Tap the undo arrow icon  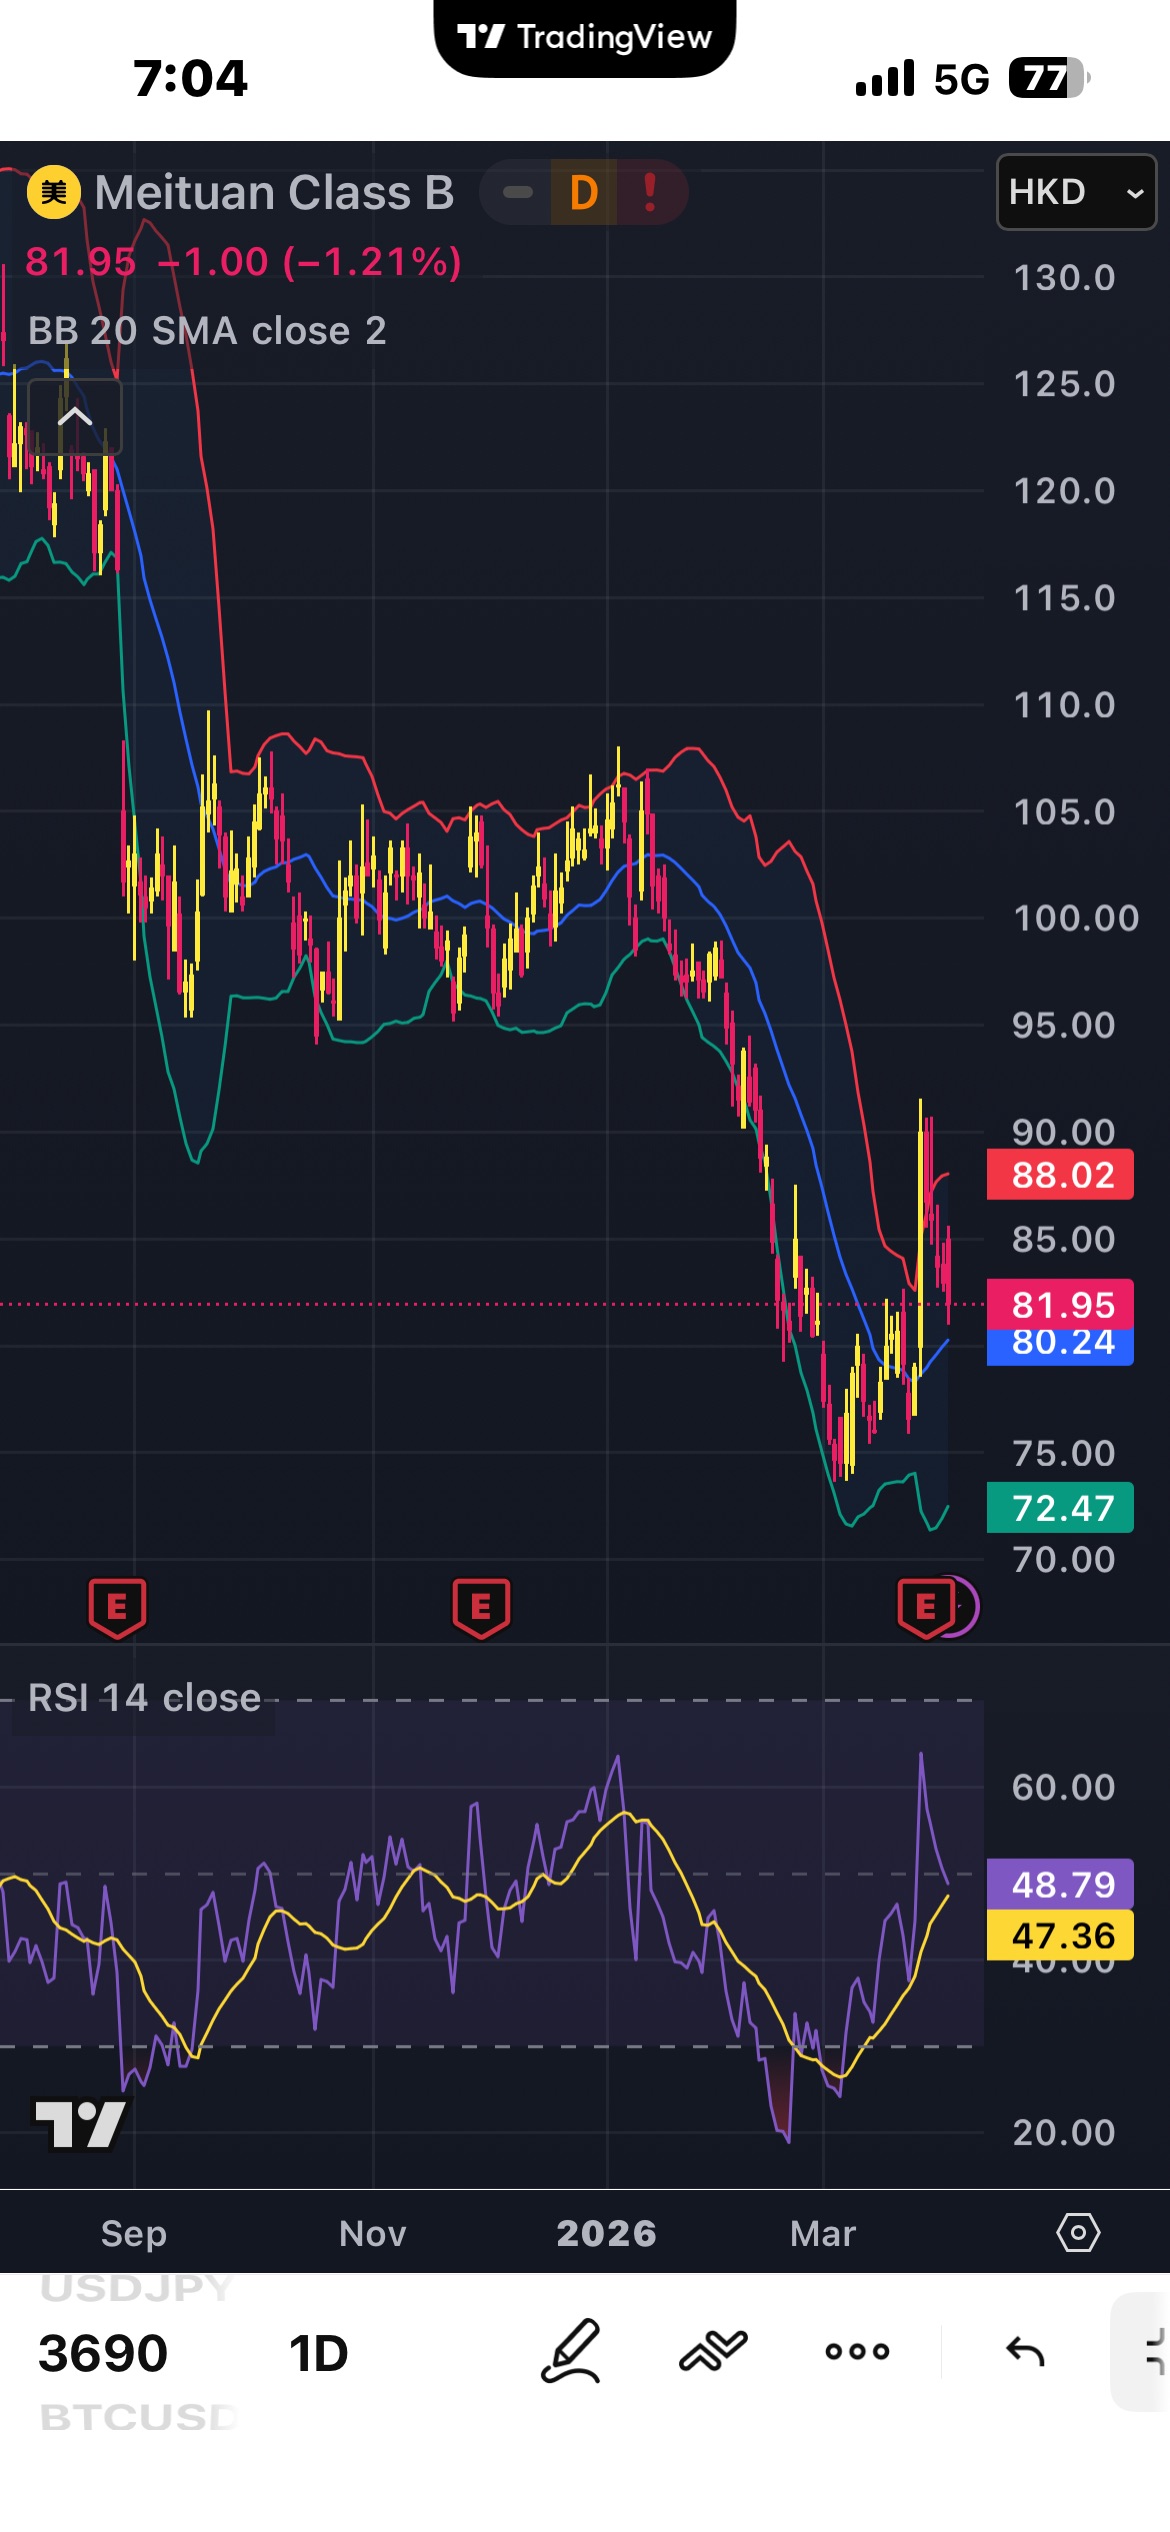pyautogui.click(x=1025, y=2351)
